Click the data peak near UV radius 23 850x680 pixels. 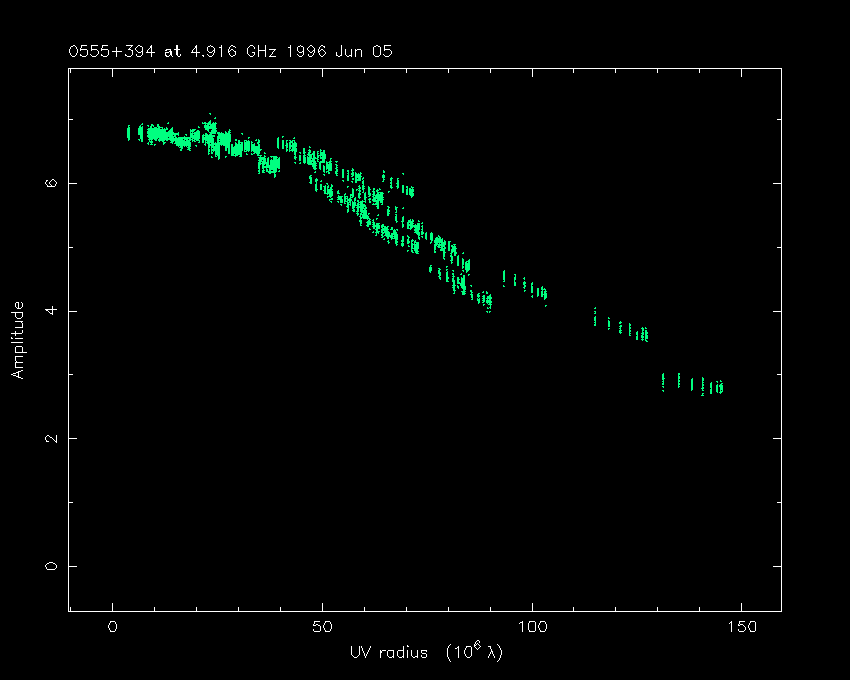point(210,127)
